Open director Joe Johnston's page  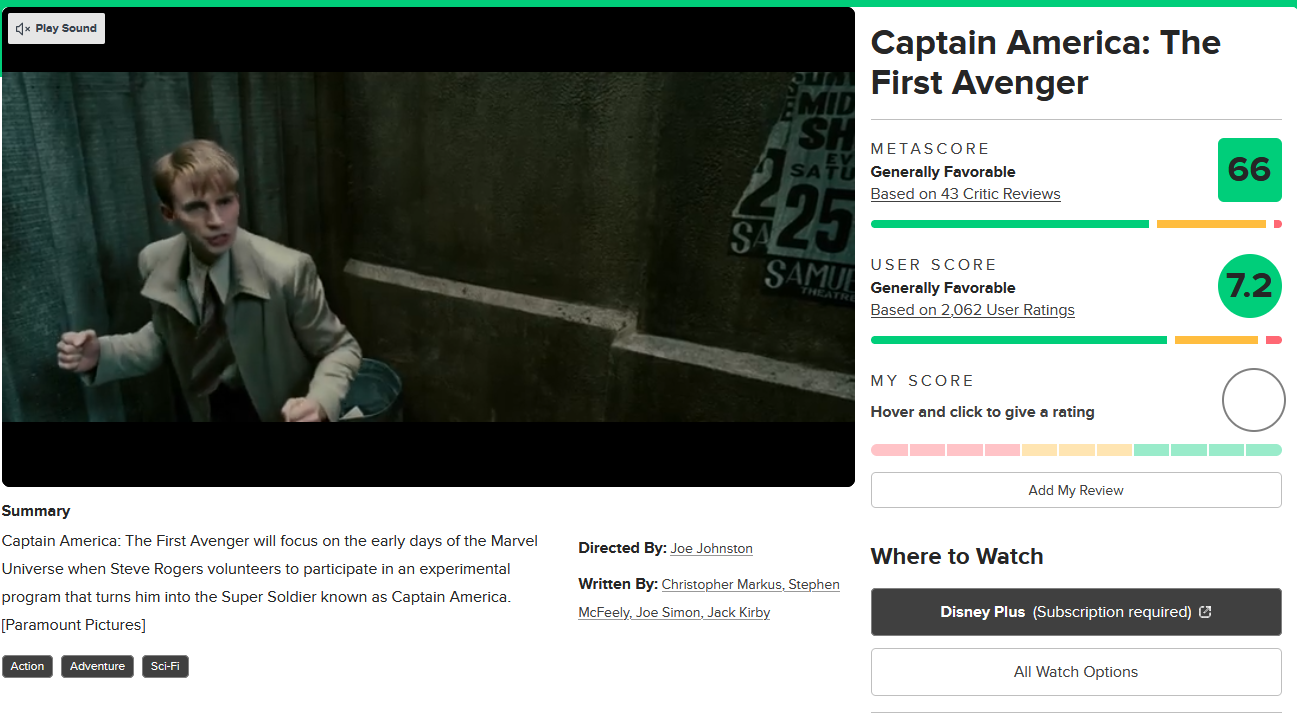(x=712, y=548)
